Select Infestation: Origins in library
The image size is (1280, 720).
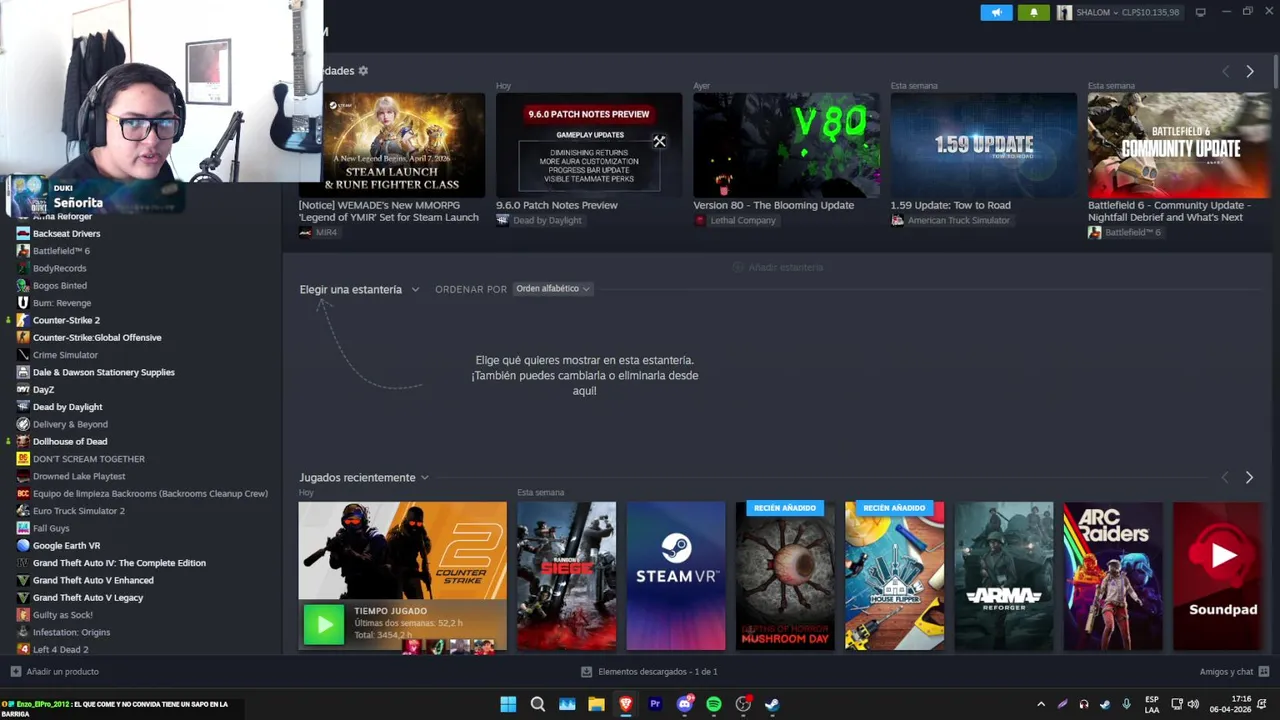[x=71, y=632]
